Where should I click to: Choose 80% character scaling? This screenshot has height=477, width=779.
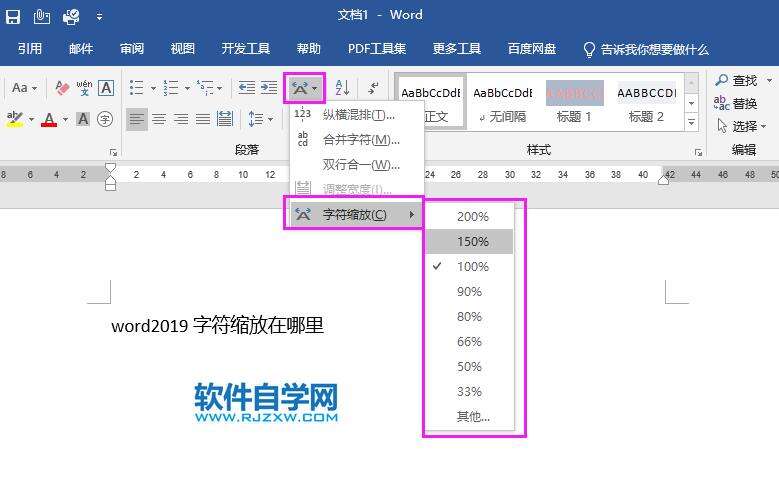pyautogui.click(x=469, y=317)
